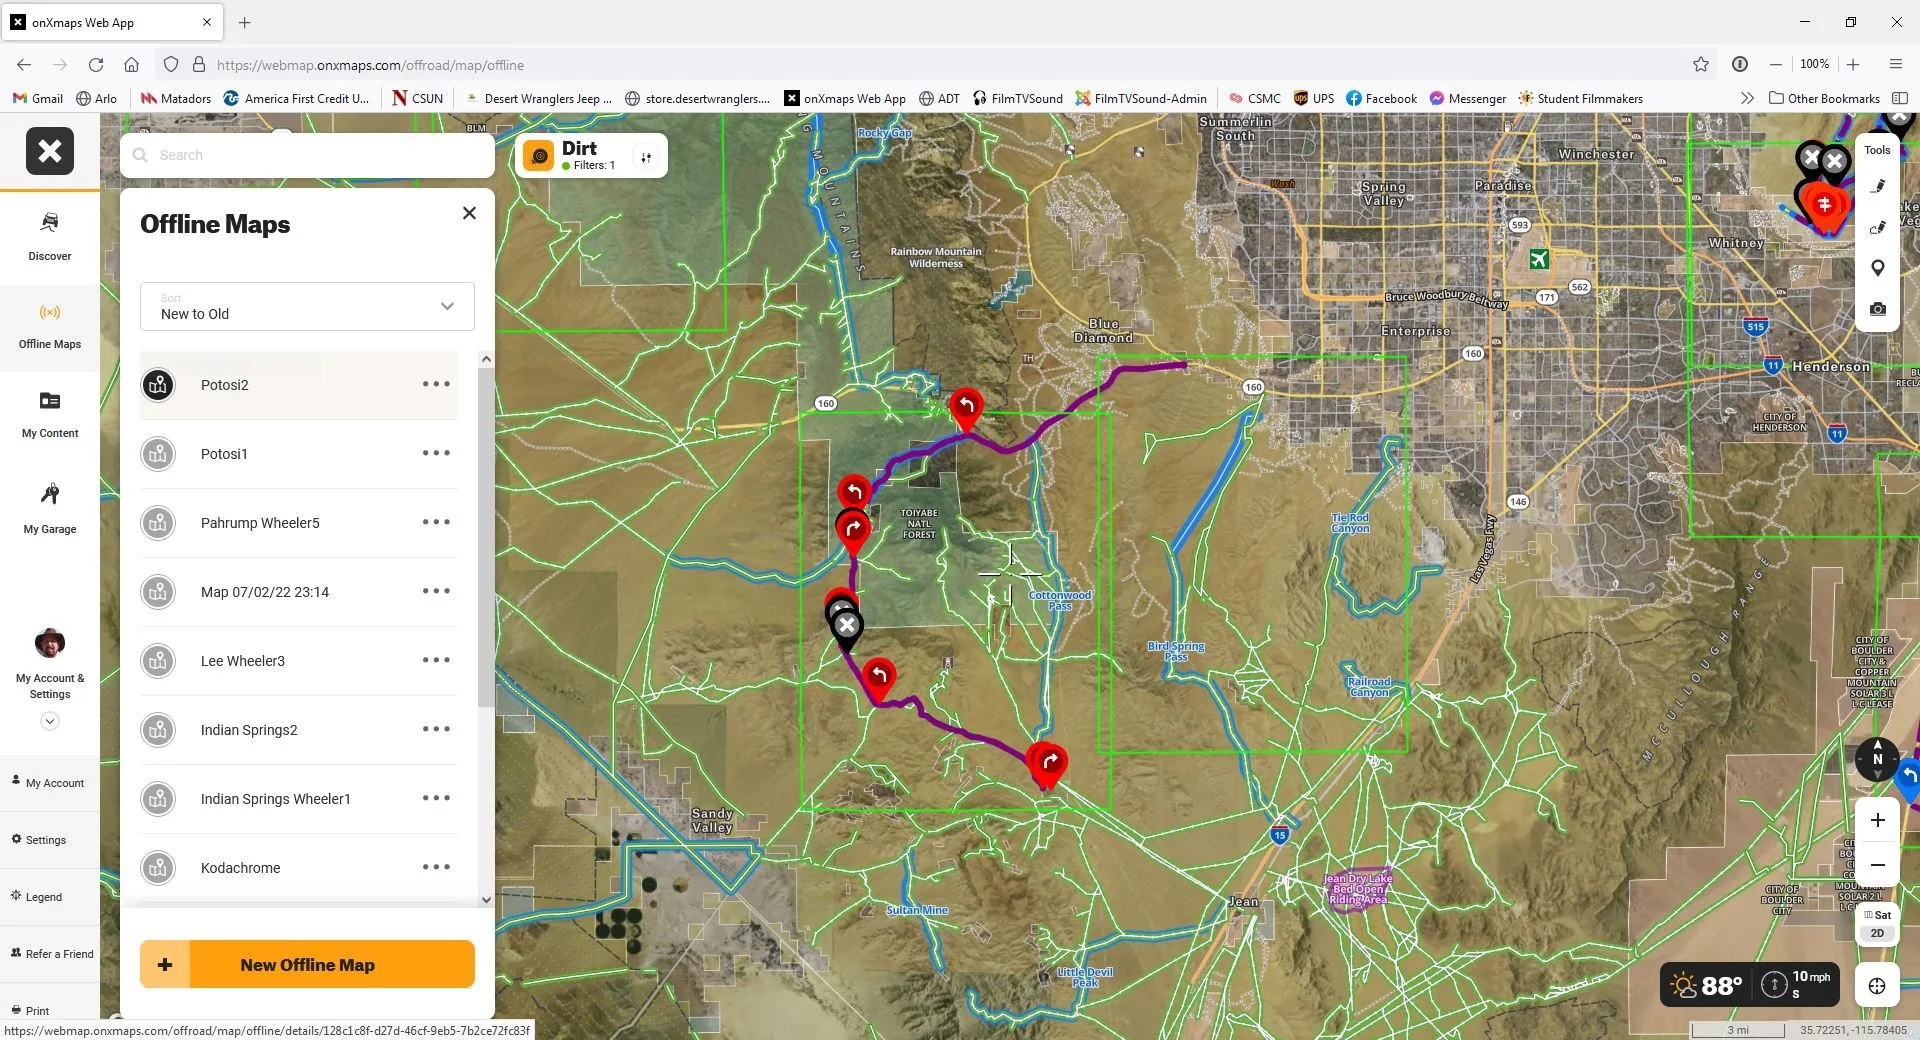The height and width of the screenshot is (1040, 1920).
Task: Click the map Search input field
Action: (307, 155)
